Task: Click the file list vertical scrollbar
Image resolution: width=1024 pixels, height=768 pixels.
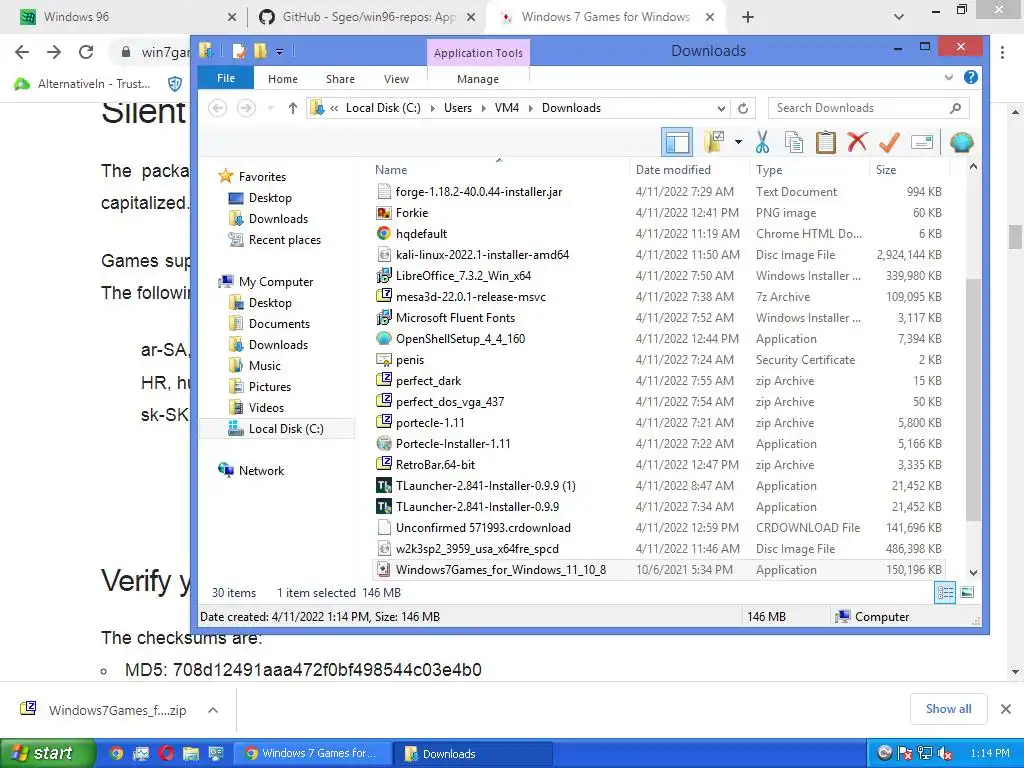Action: click(972, 399)
